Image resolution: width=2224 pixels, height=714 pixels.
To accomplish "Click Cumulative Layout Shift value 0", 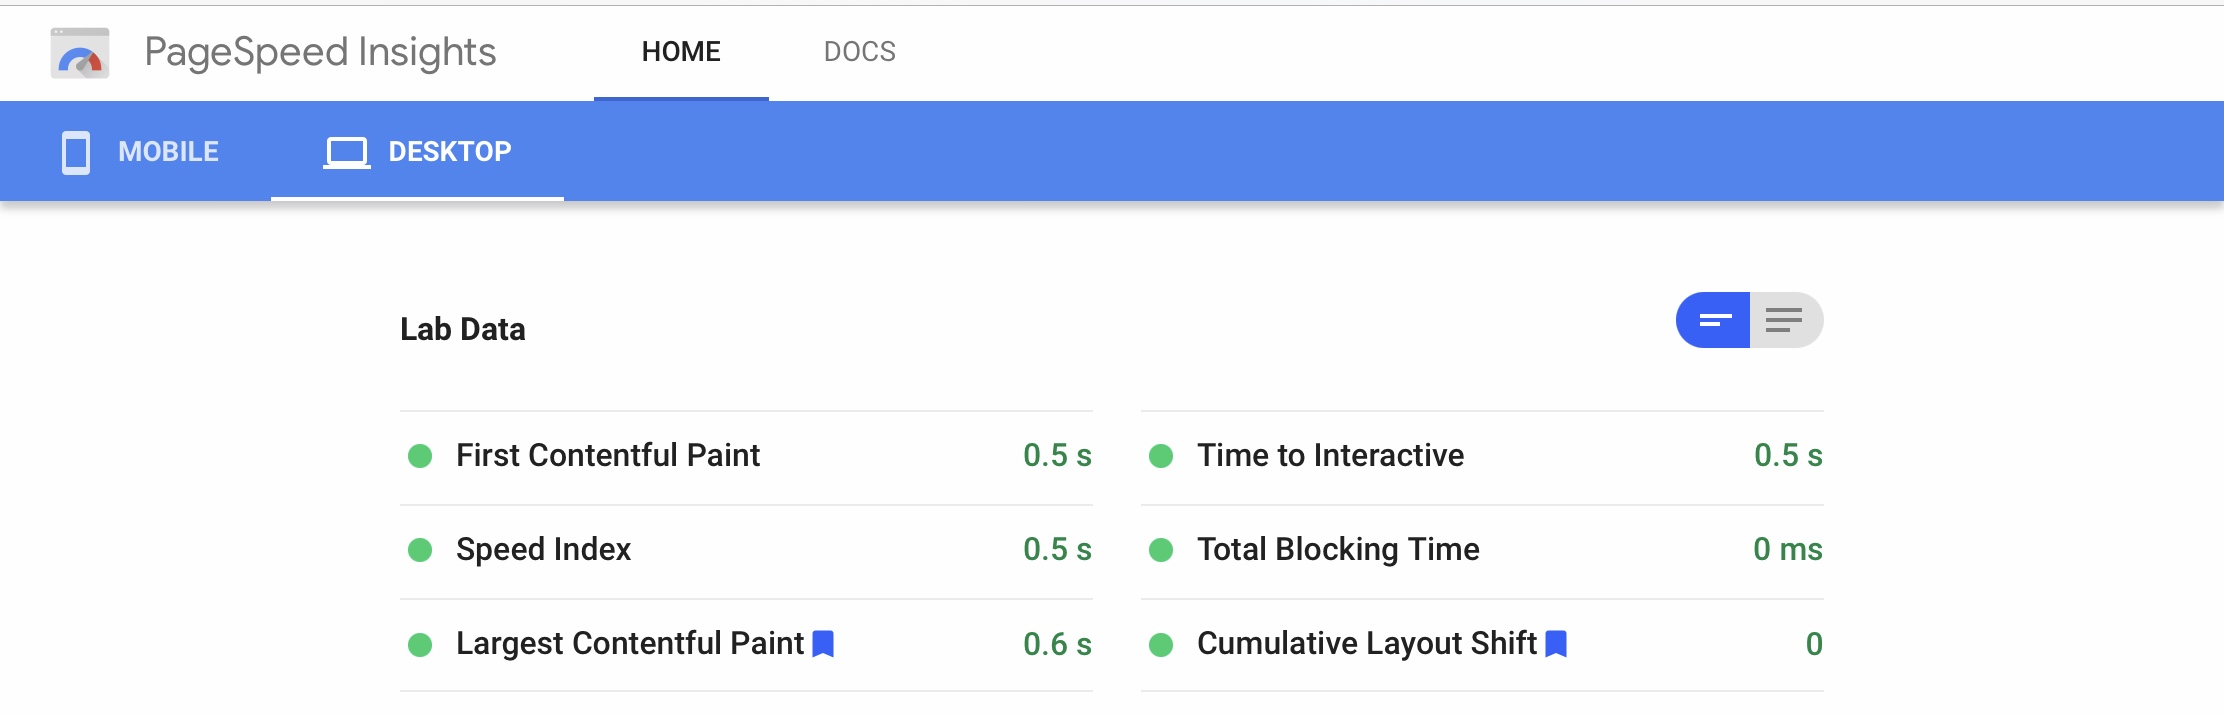I will pos(1814,645).
